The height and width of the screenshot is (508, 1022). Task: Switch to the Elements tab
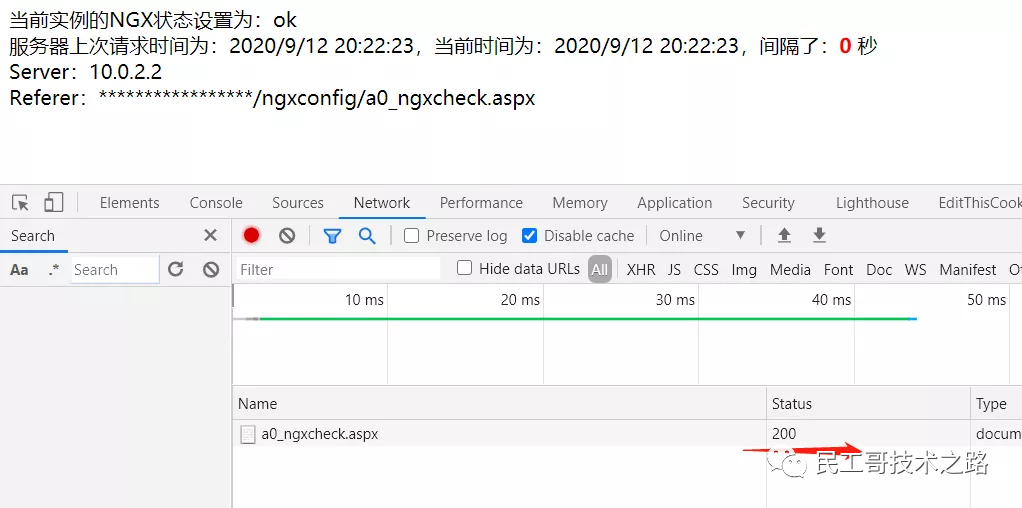tap(129, 203)
